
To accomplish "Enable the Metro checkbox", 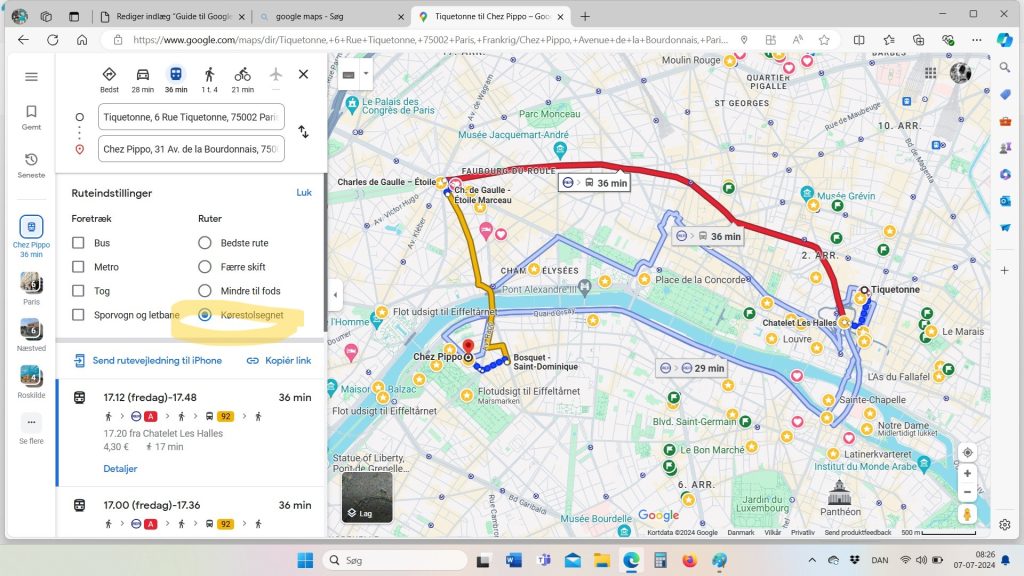I will point(78,267).
